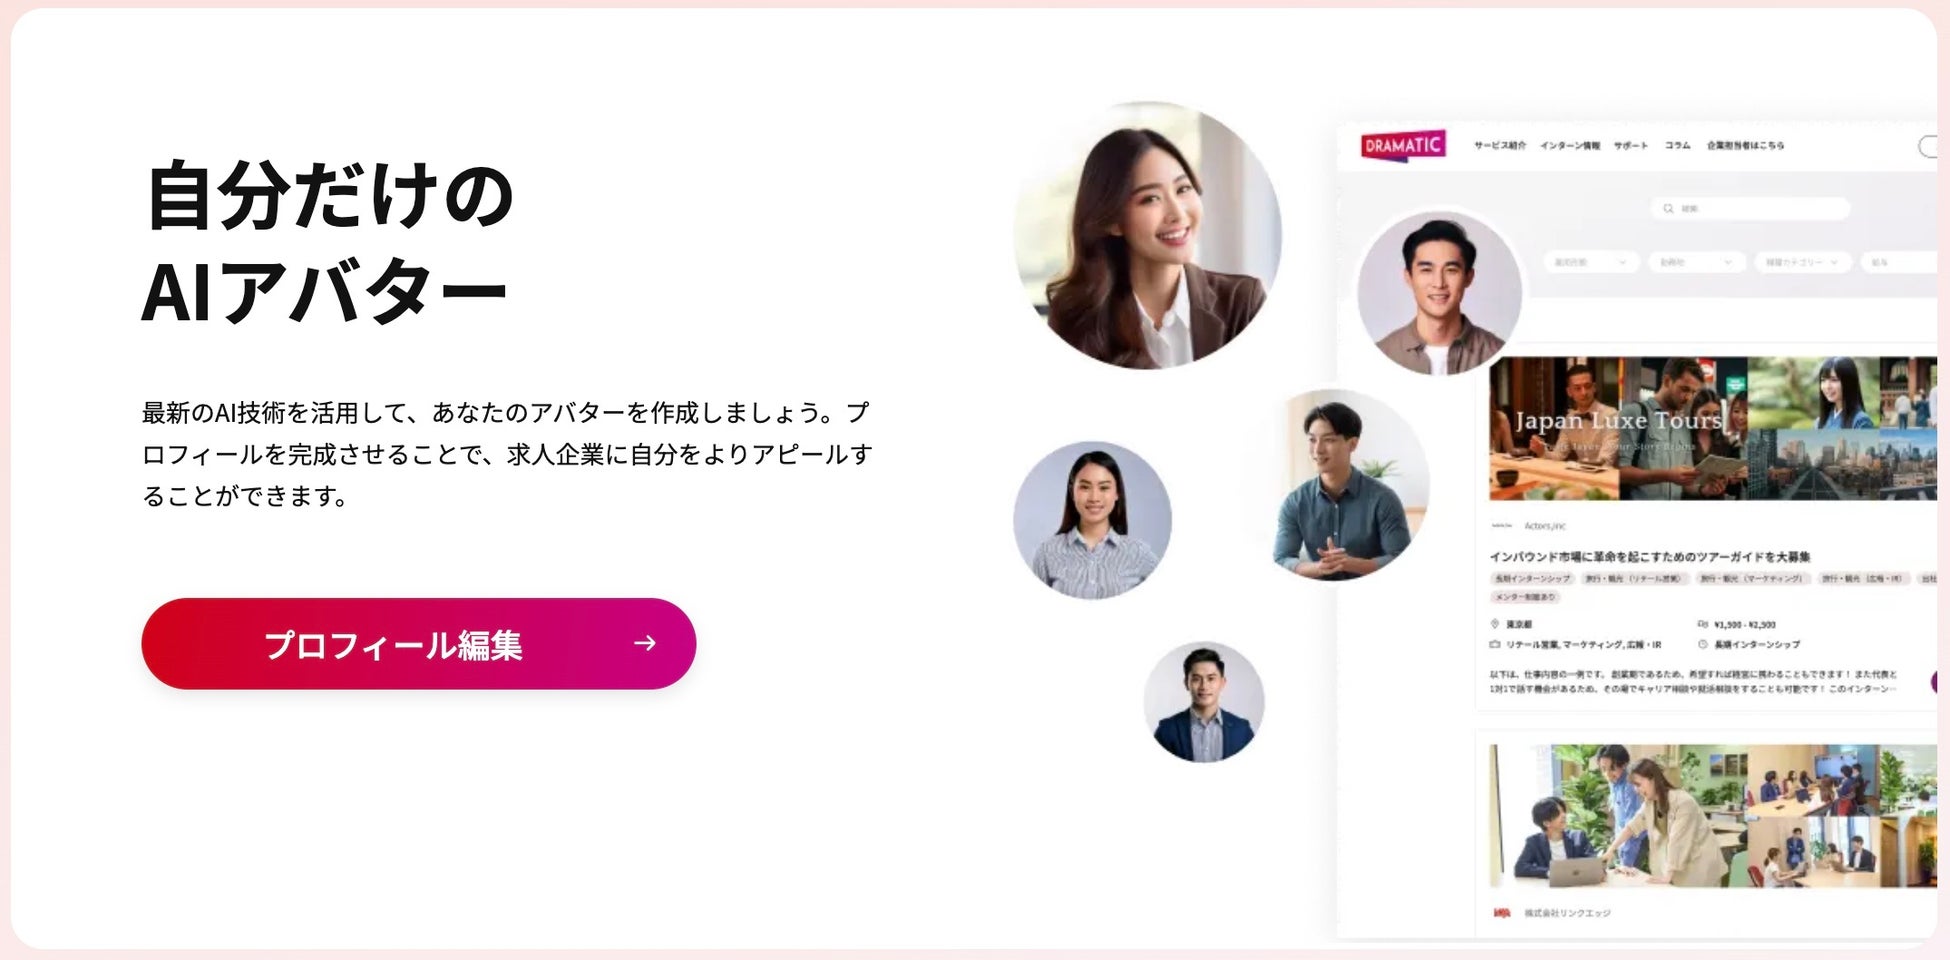Click the DRAMATIC logo
The width and height of the screenshot is (1950, 960).
coord(1402,145)
